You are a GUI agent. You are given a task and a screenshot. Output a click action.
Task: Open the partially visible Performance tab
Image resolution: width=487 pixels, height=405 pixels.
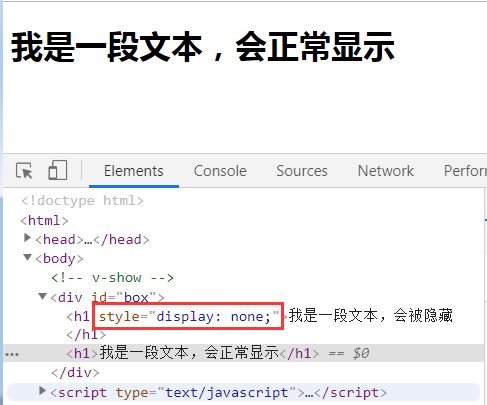(x=465, y=171)
